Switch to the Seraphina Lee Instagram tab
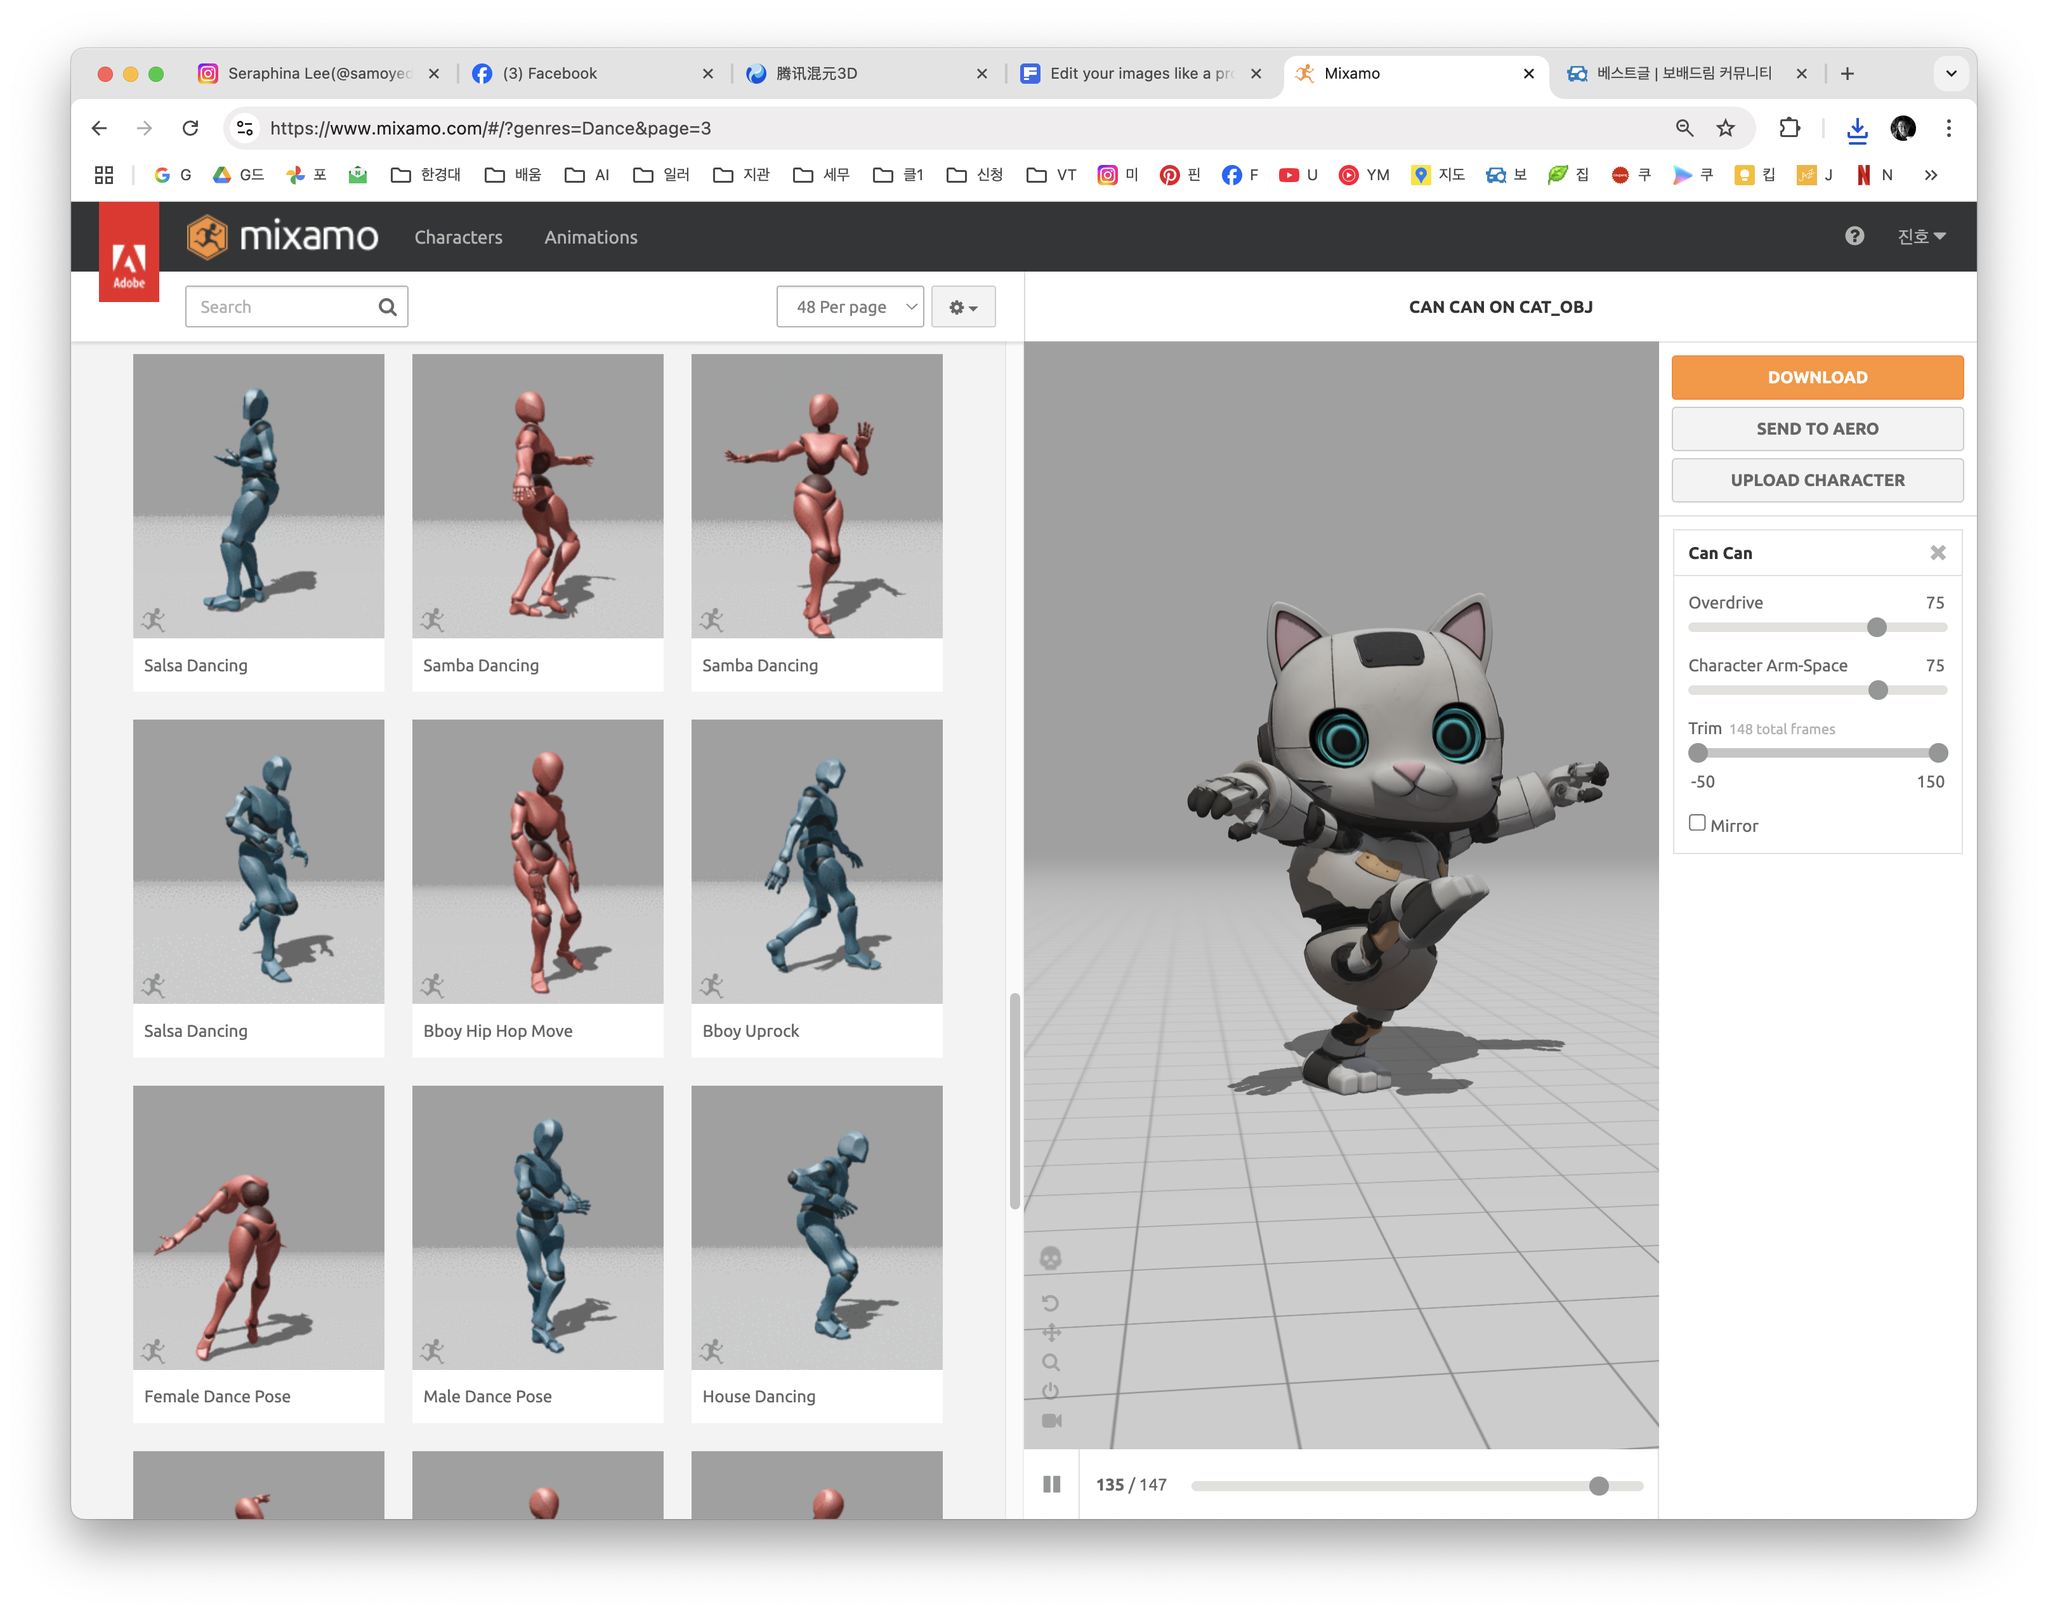 (318, 73)
